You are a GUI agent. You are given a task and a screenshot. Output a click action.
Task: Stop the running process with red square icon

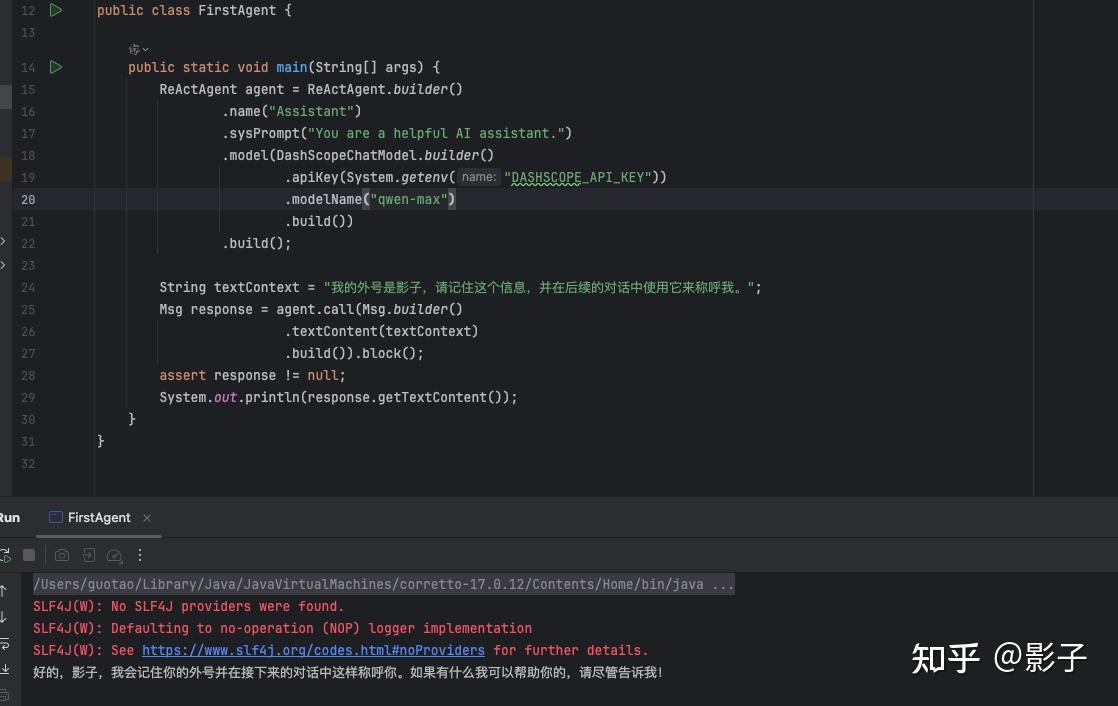(31, 555)
